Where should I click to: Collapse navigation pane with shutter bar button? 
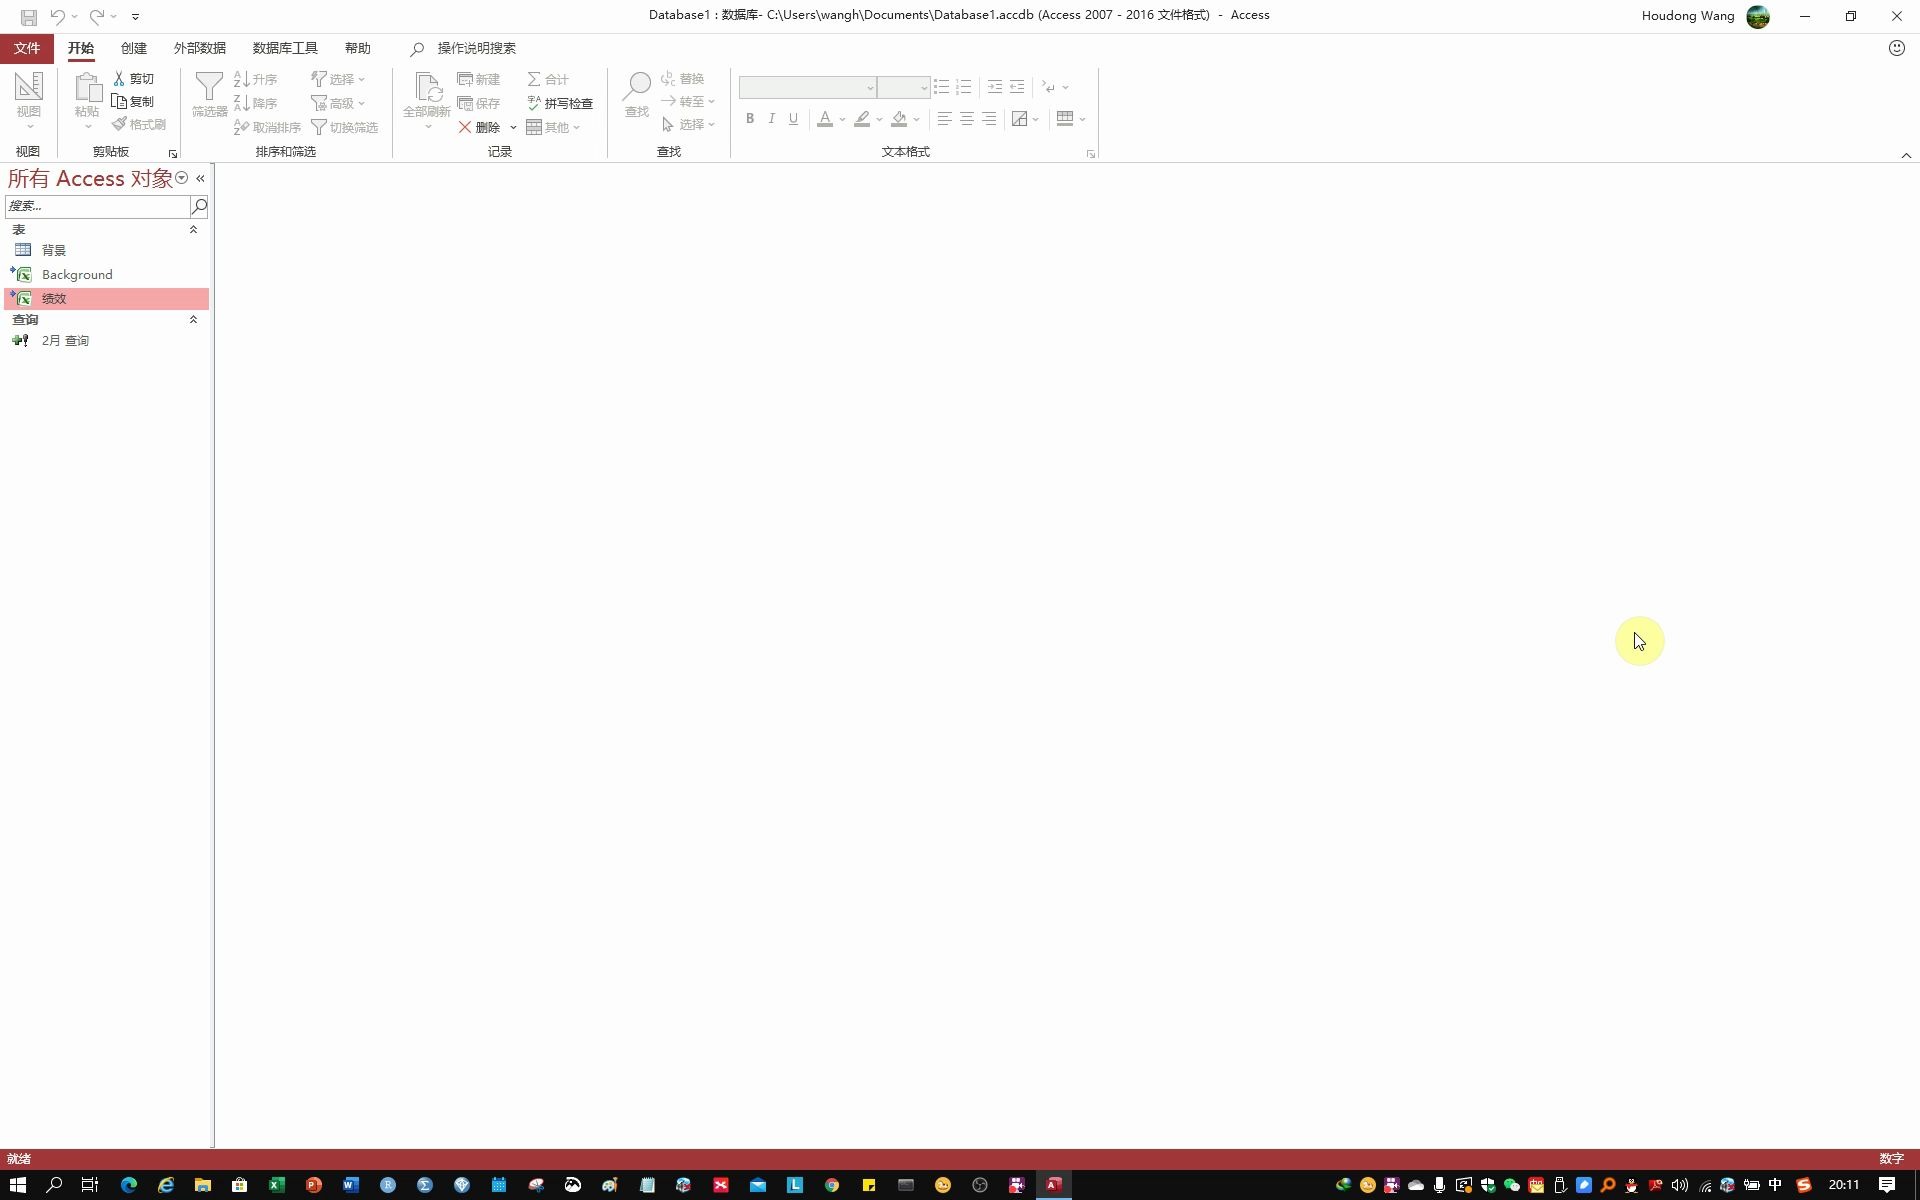(200, 178)
